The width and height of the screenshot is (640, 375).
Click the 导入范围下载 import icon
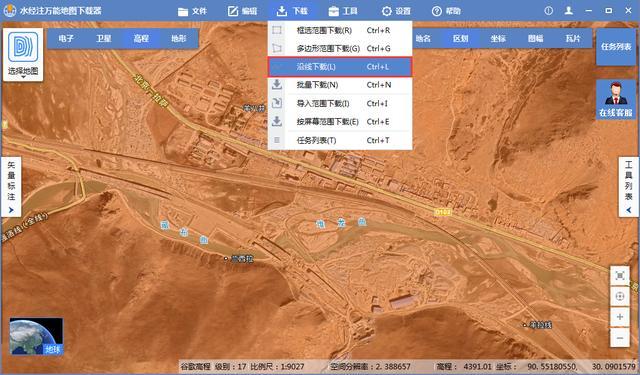(x=277, y=103)
